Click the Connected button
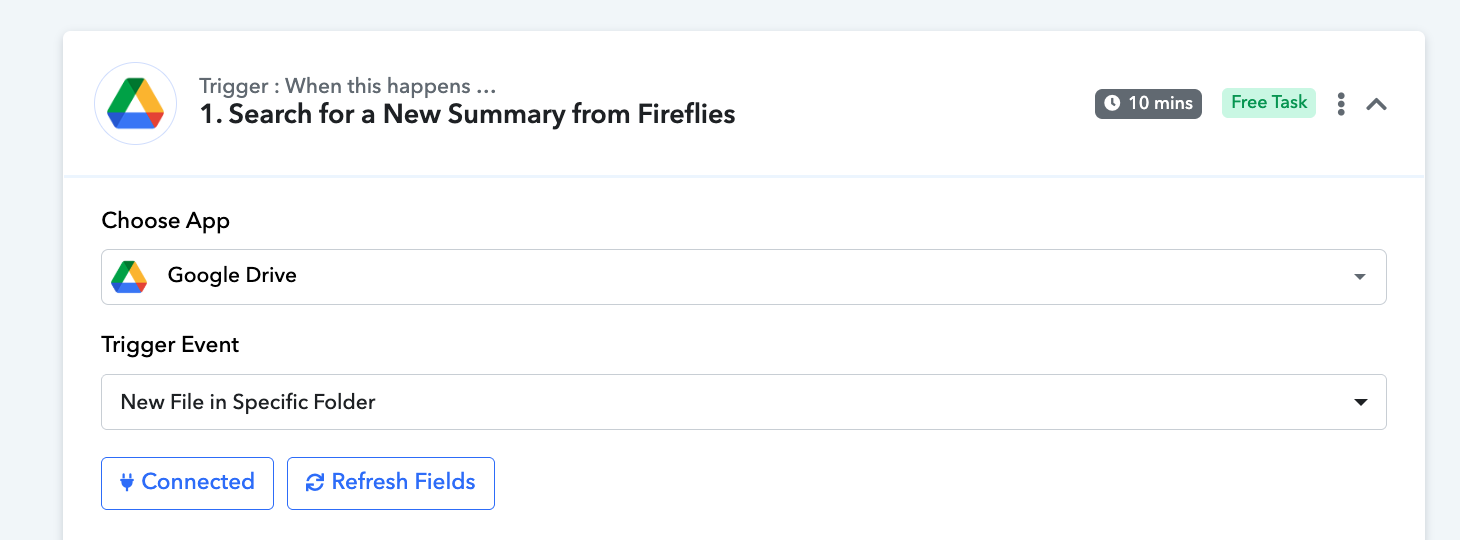This screenshot has width=1460, height=540. click(187, 482)
